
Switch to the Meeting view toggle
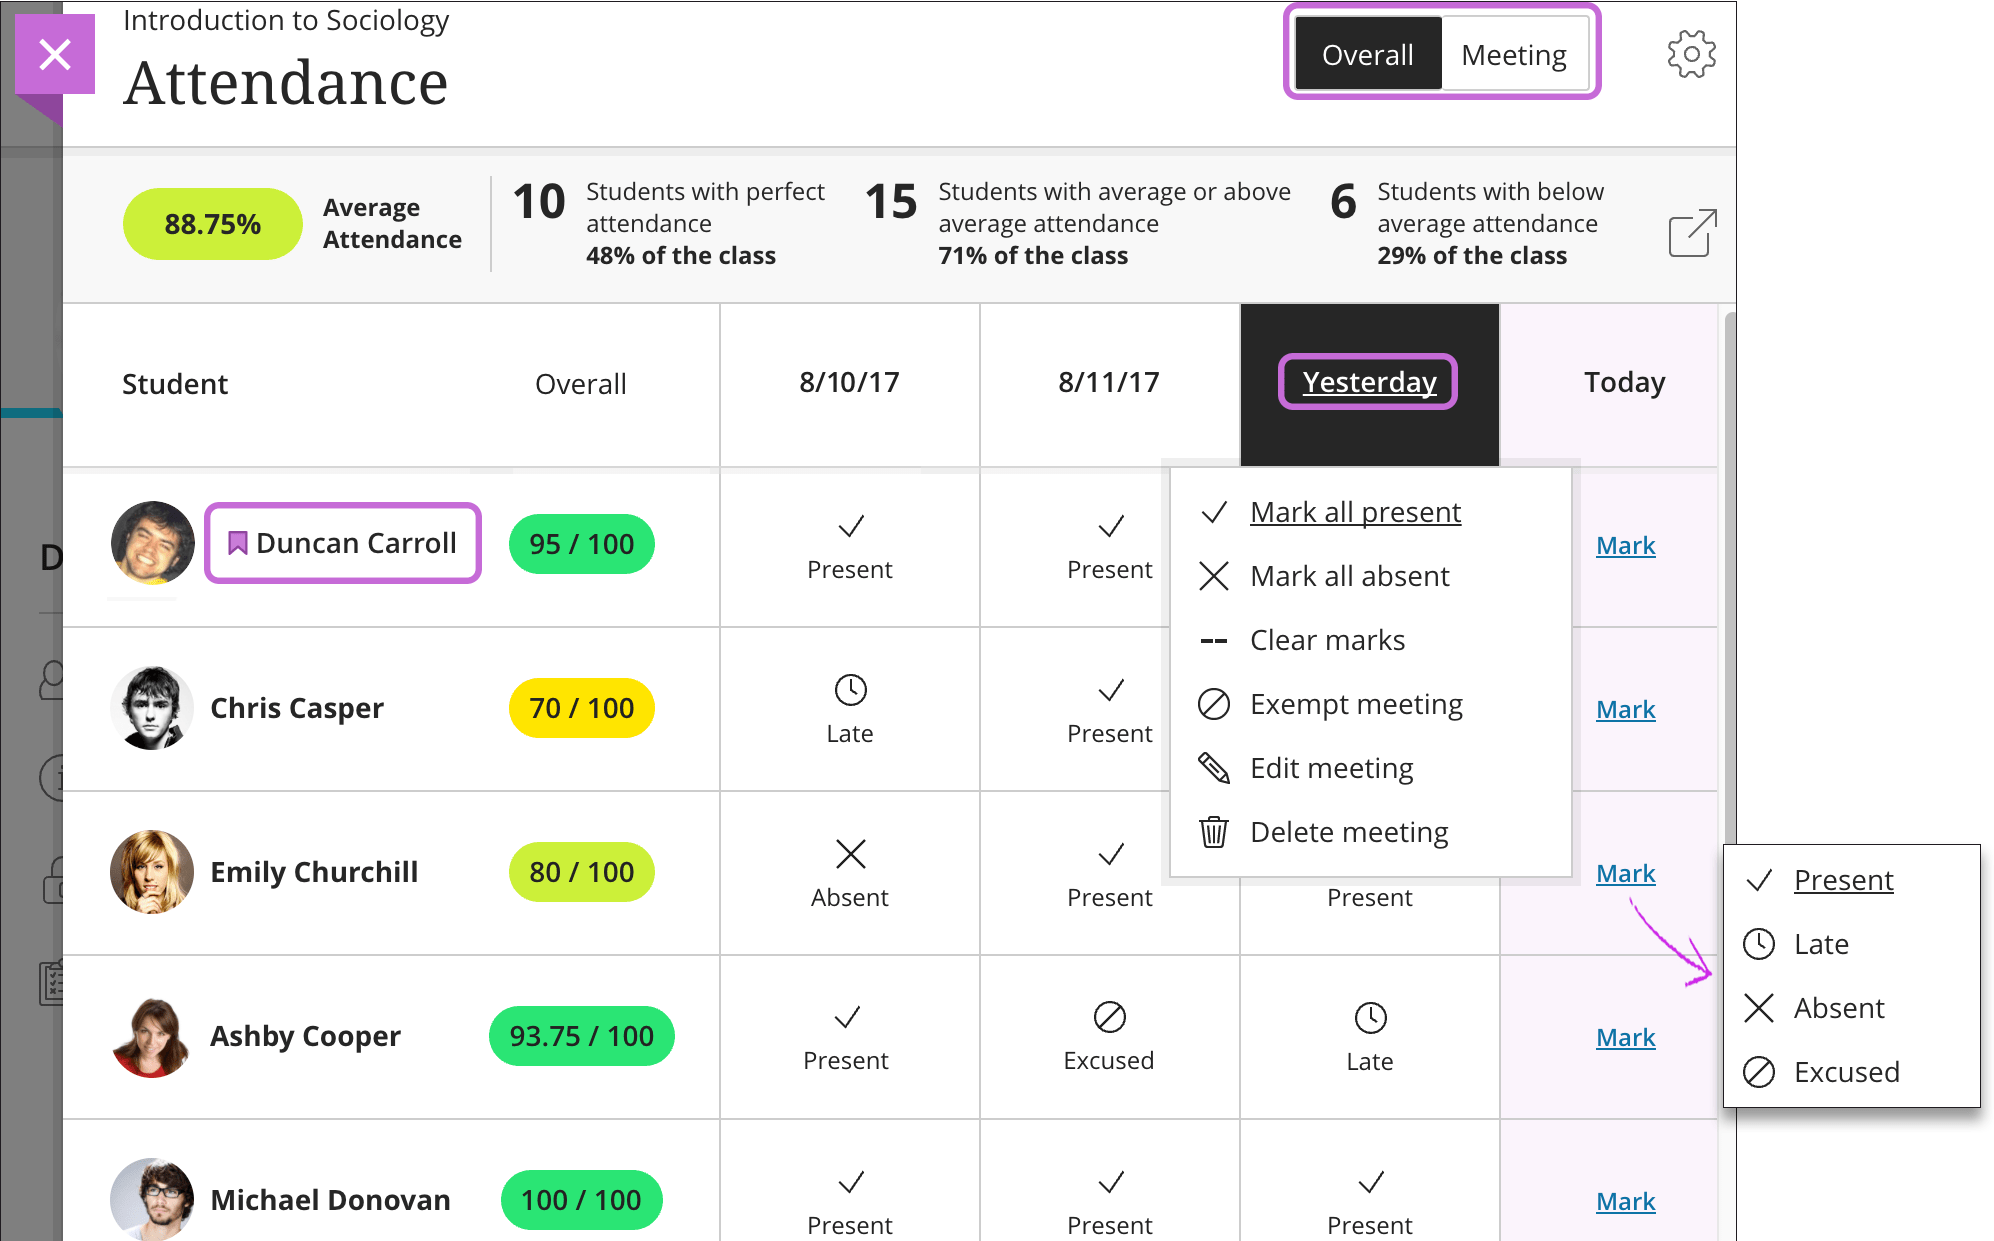point(1515,54)
